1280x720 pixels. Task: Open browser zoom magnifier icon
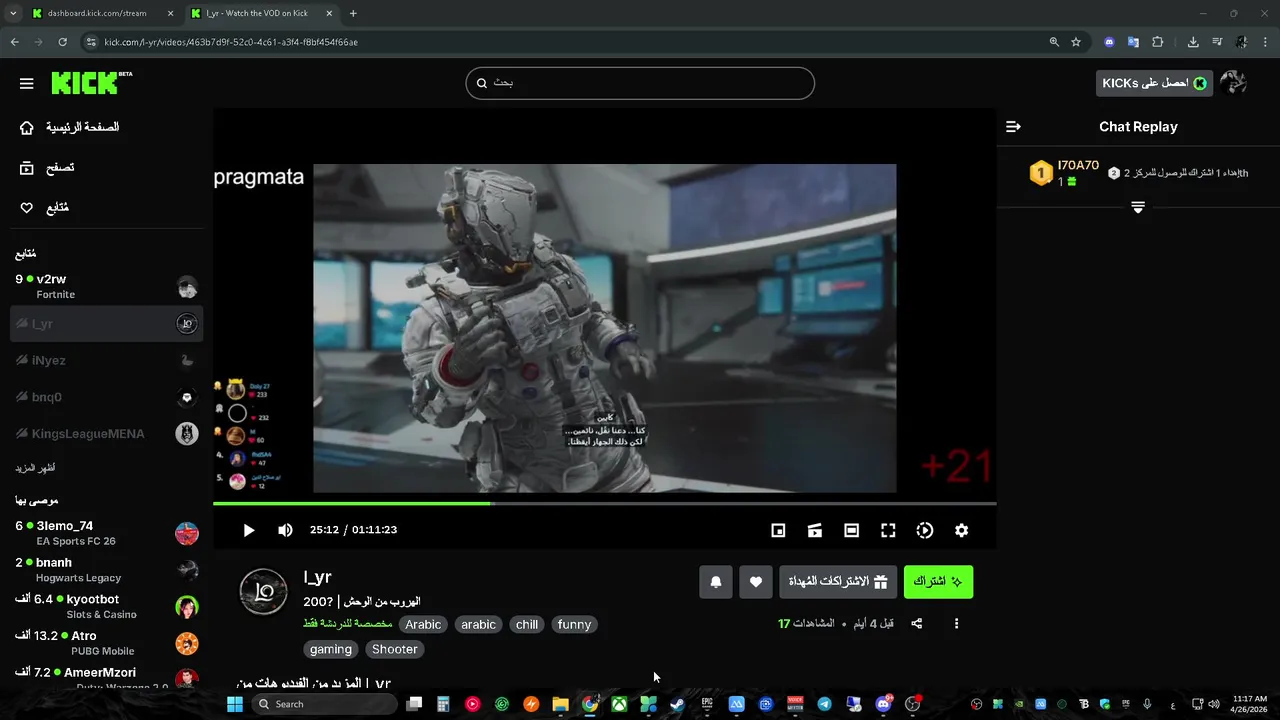(x=1054, y=42)
